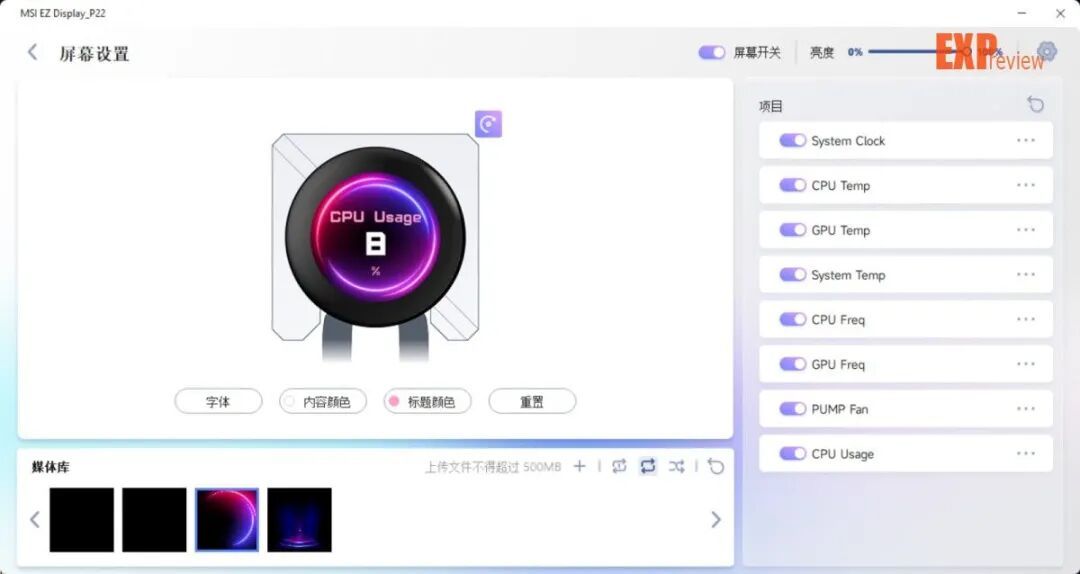Click the CPU Usage cooler screen preview
The height and width of the screenshot is (574, 1080).
click(375, 236)
